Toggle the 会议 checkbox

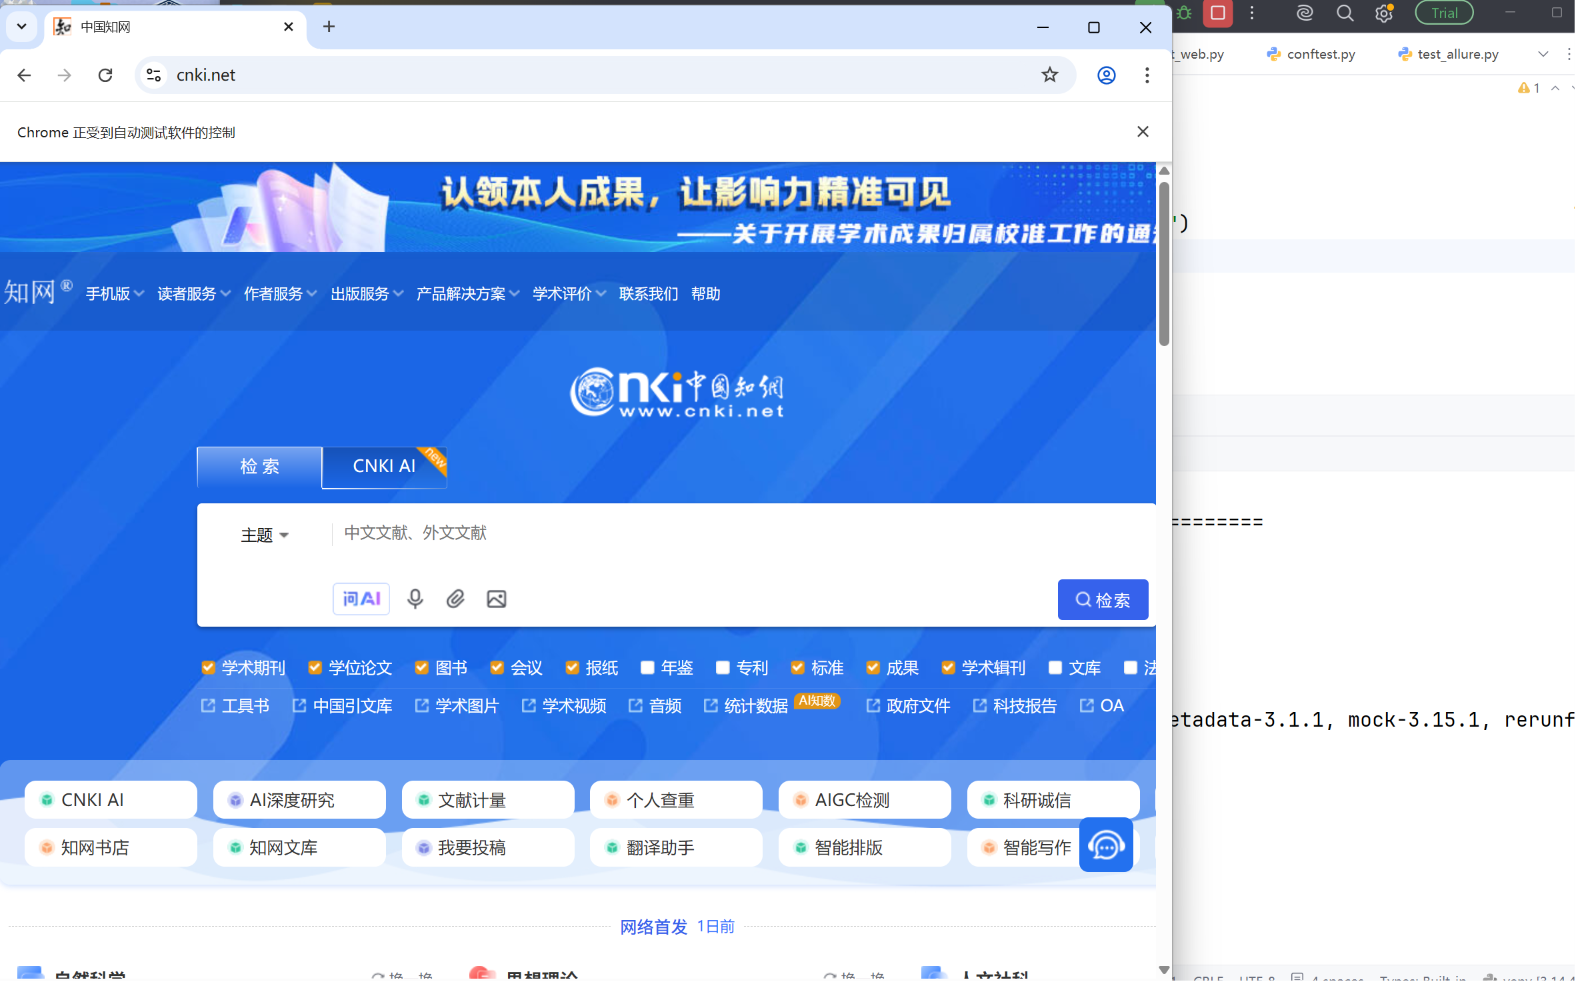pyautogui.click(x=497, y=668)
